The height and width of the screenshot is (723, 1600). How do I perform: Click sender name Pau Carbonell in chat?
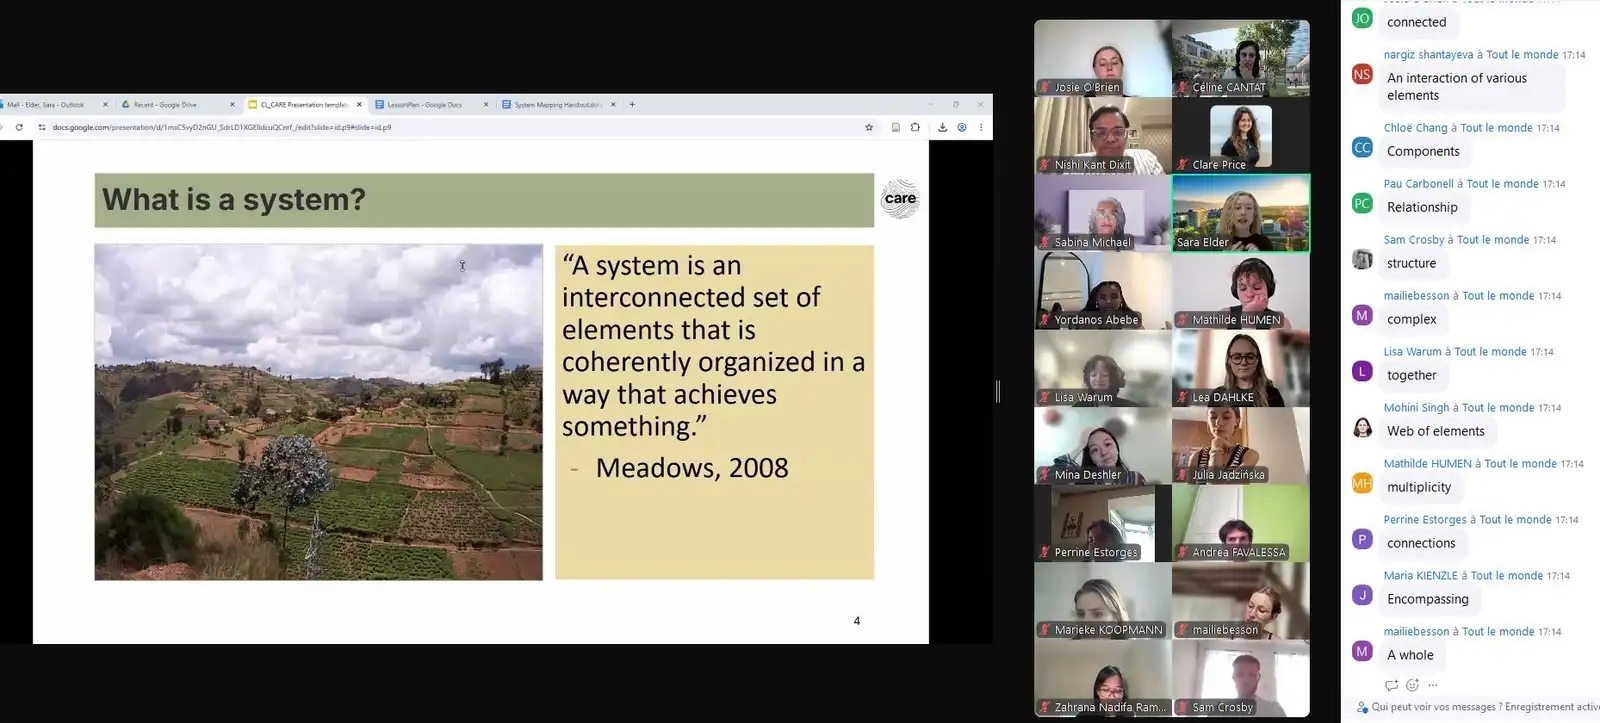[1418, 184]
